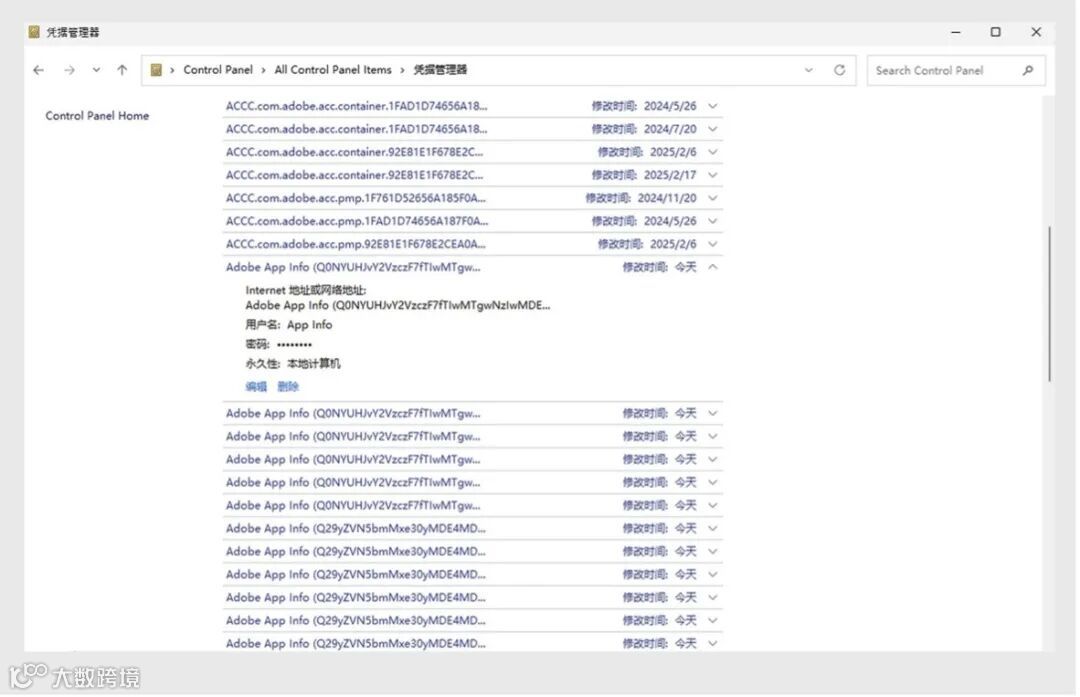The width and height of the screenshot is (1080, 697).
Task: Click 编辑 link to edit credential
Action: pyautogui.click(x=256, y=387)
